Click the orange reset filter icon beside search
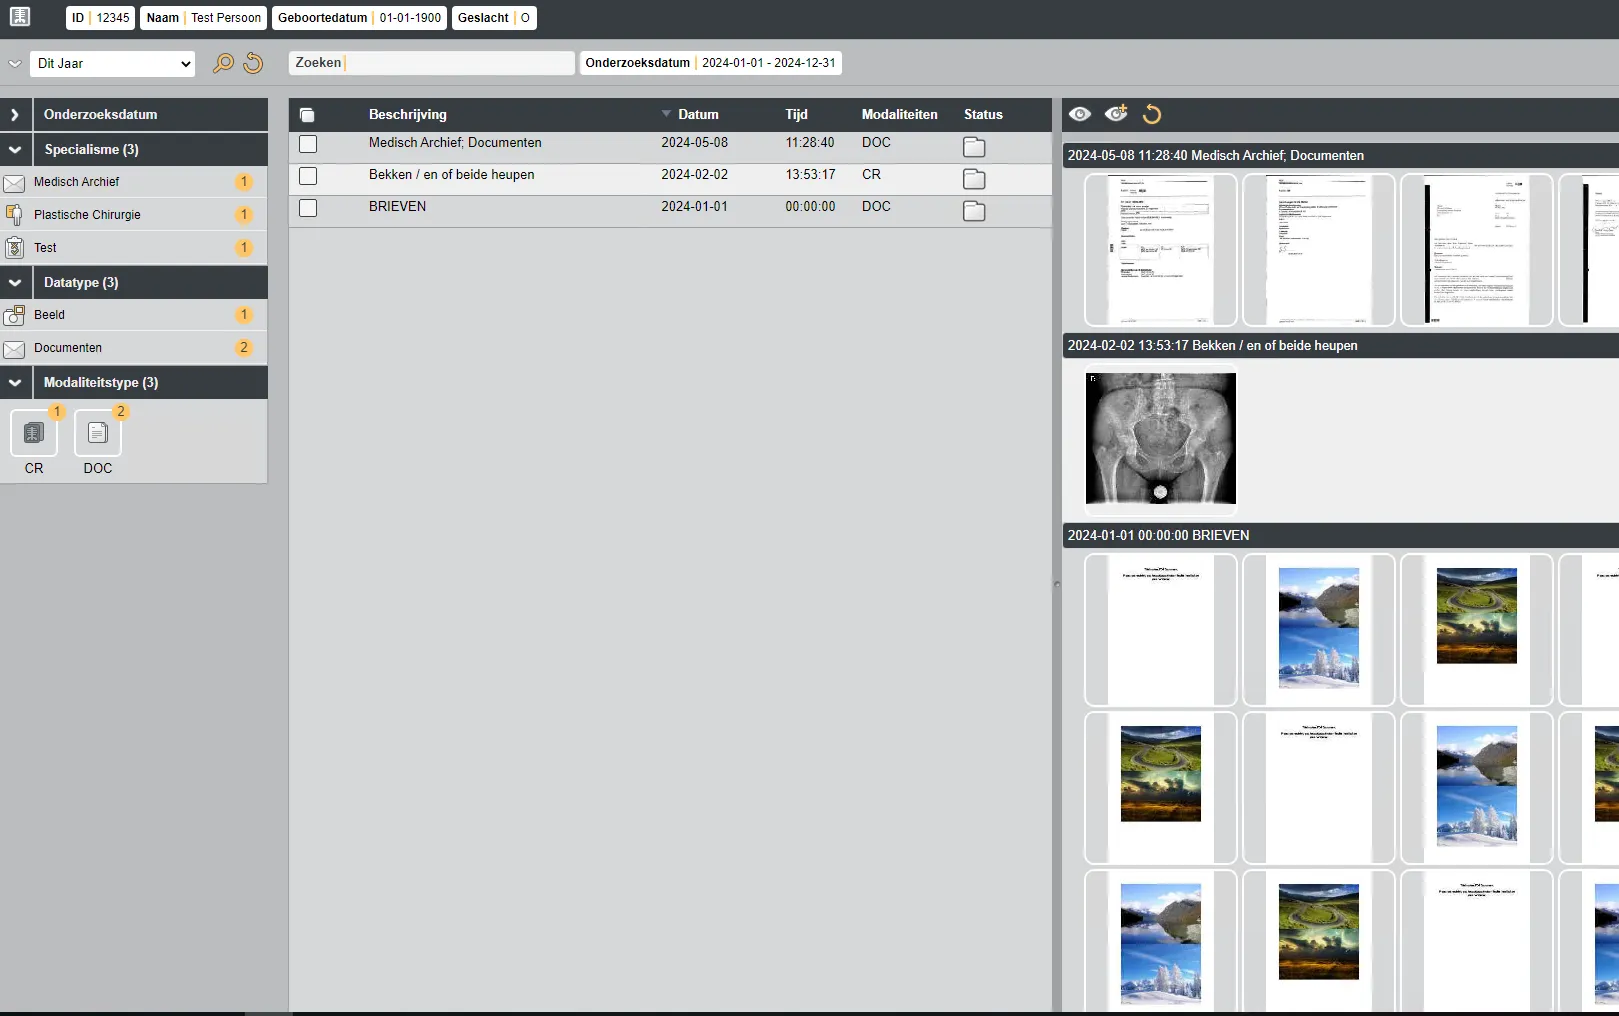This screenshot has height=1016, width=1619. coord(253,63)
